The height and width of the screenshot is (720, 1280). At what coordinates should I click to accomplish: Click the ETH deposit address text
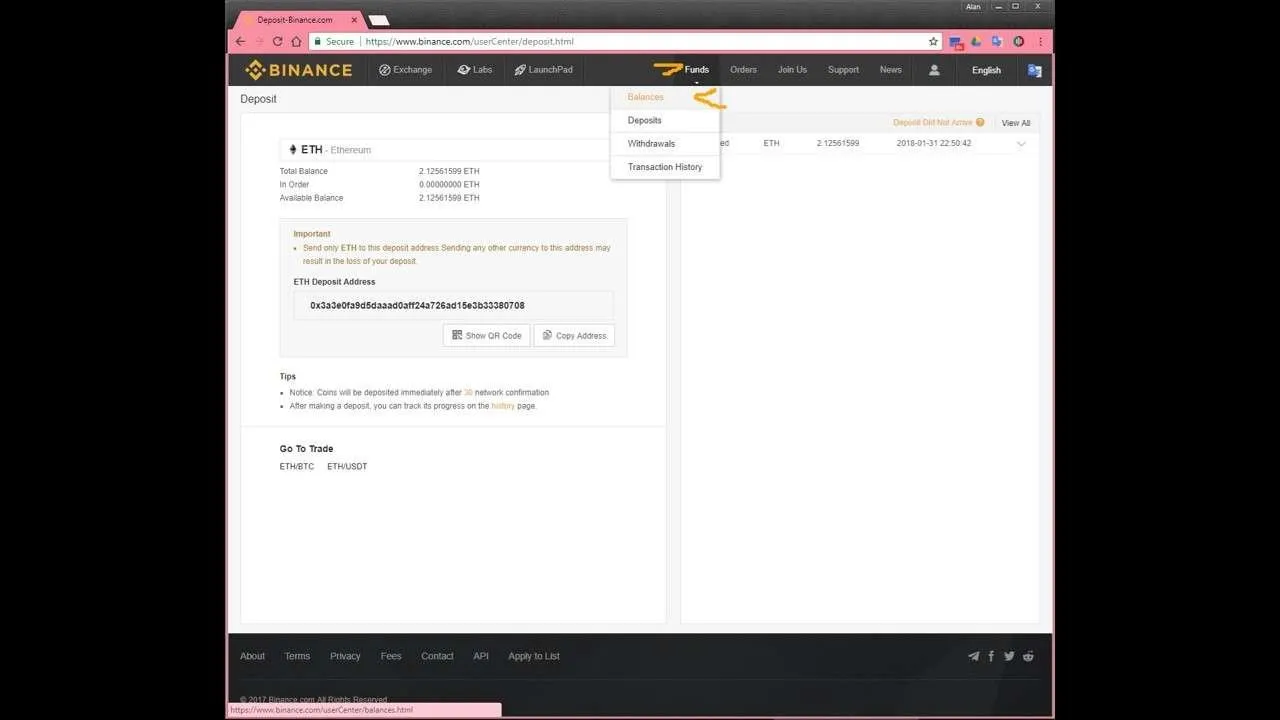click(x=417, y=306)
